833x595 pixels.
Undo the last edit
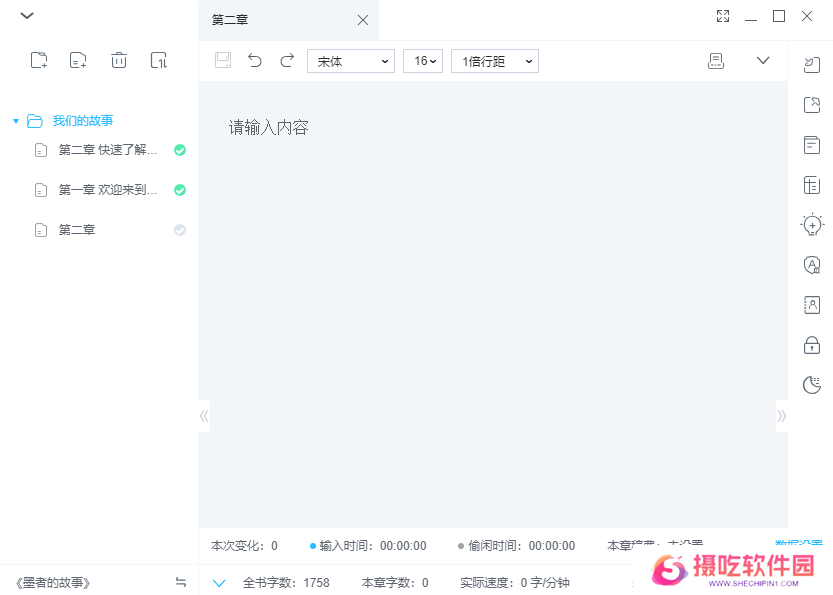[255, 61]
